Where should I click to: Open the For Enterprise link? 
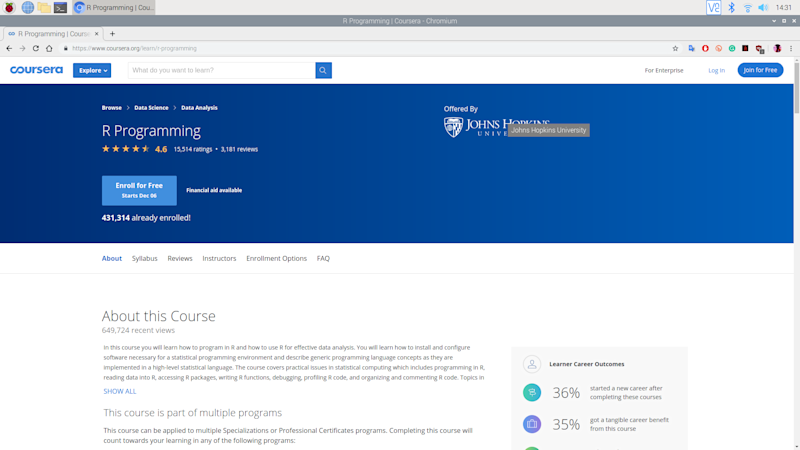pos(664,70)
